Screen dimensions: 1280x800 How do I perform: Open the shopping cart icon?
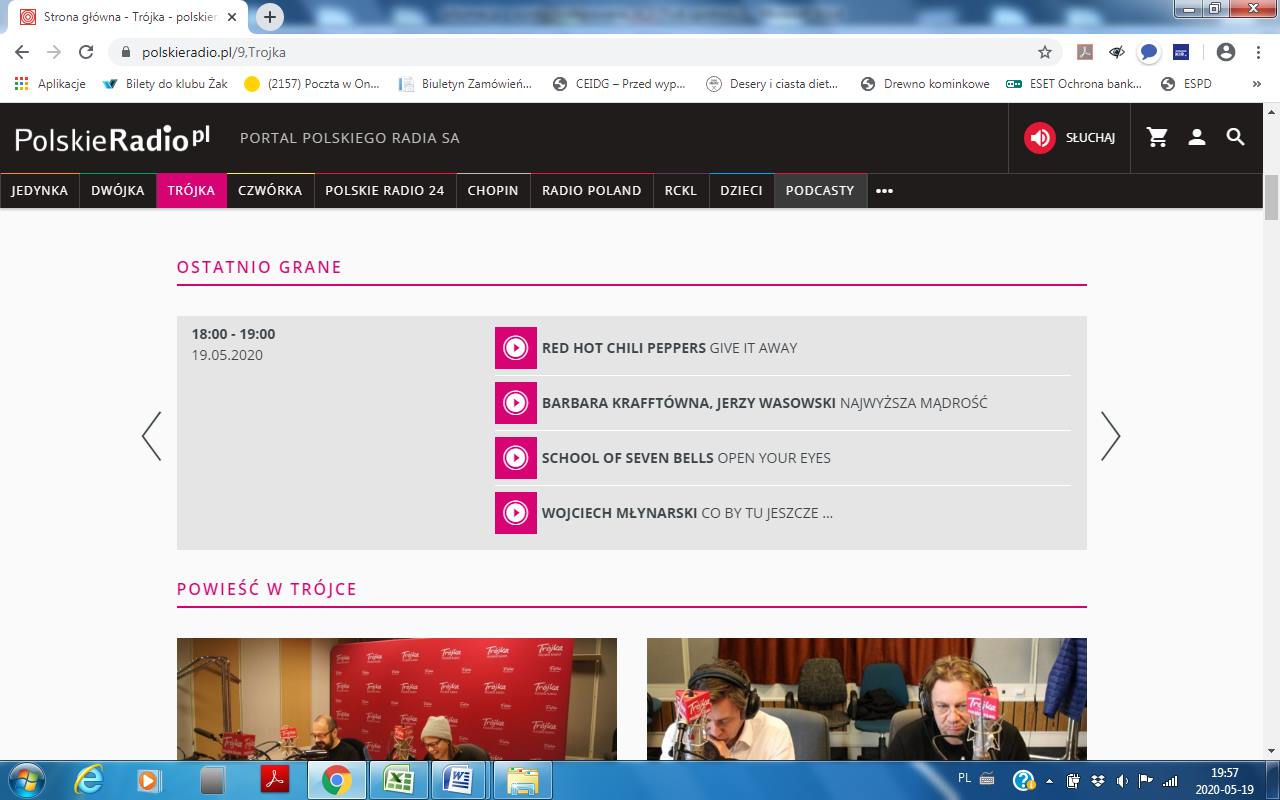coord(1158,138)
